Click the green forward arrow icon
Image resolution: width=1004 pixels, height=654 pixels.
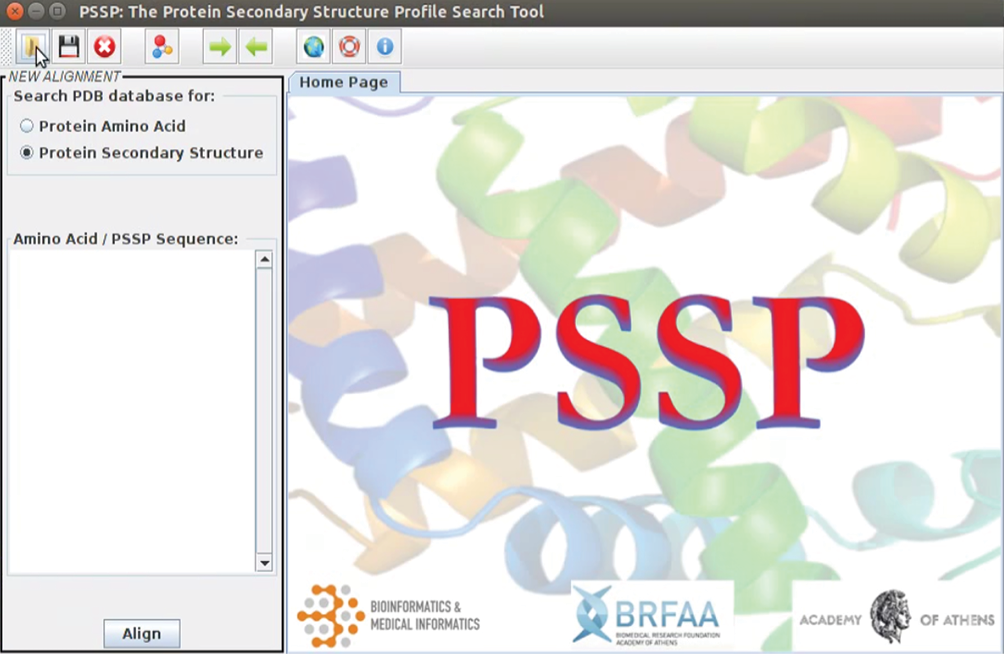tap(219, 46)
